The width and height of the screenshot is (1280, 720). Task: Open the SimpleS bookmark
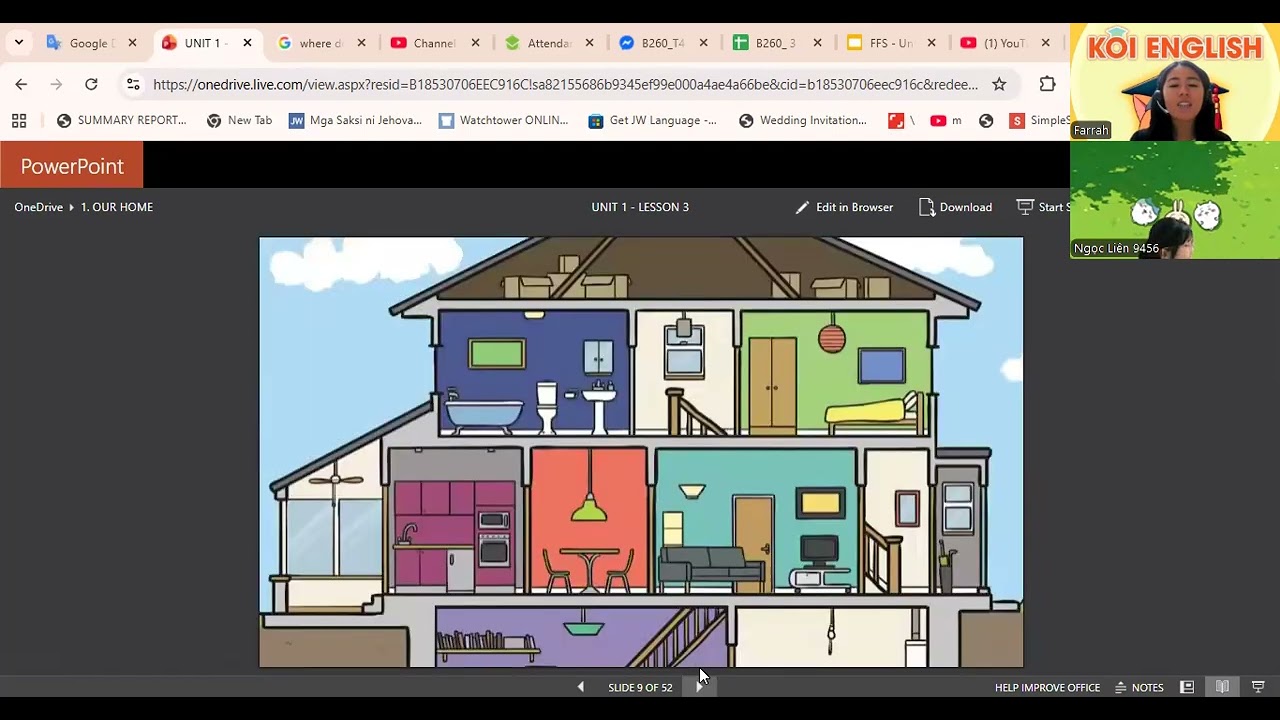1039,120
